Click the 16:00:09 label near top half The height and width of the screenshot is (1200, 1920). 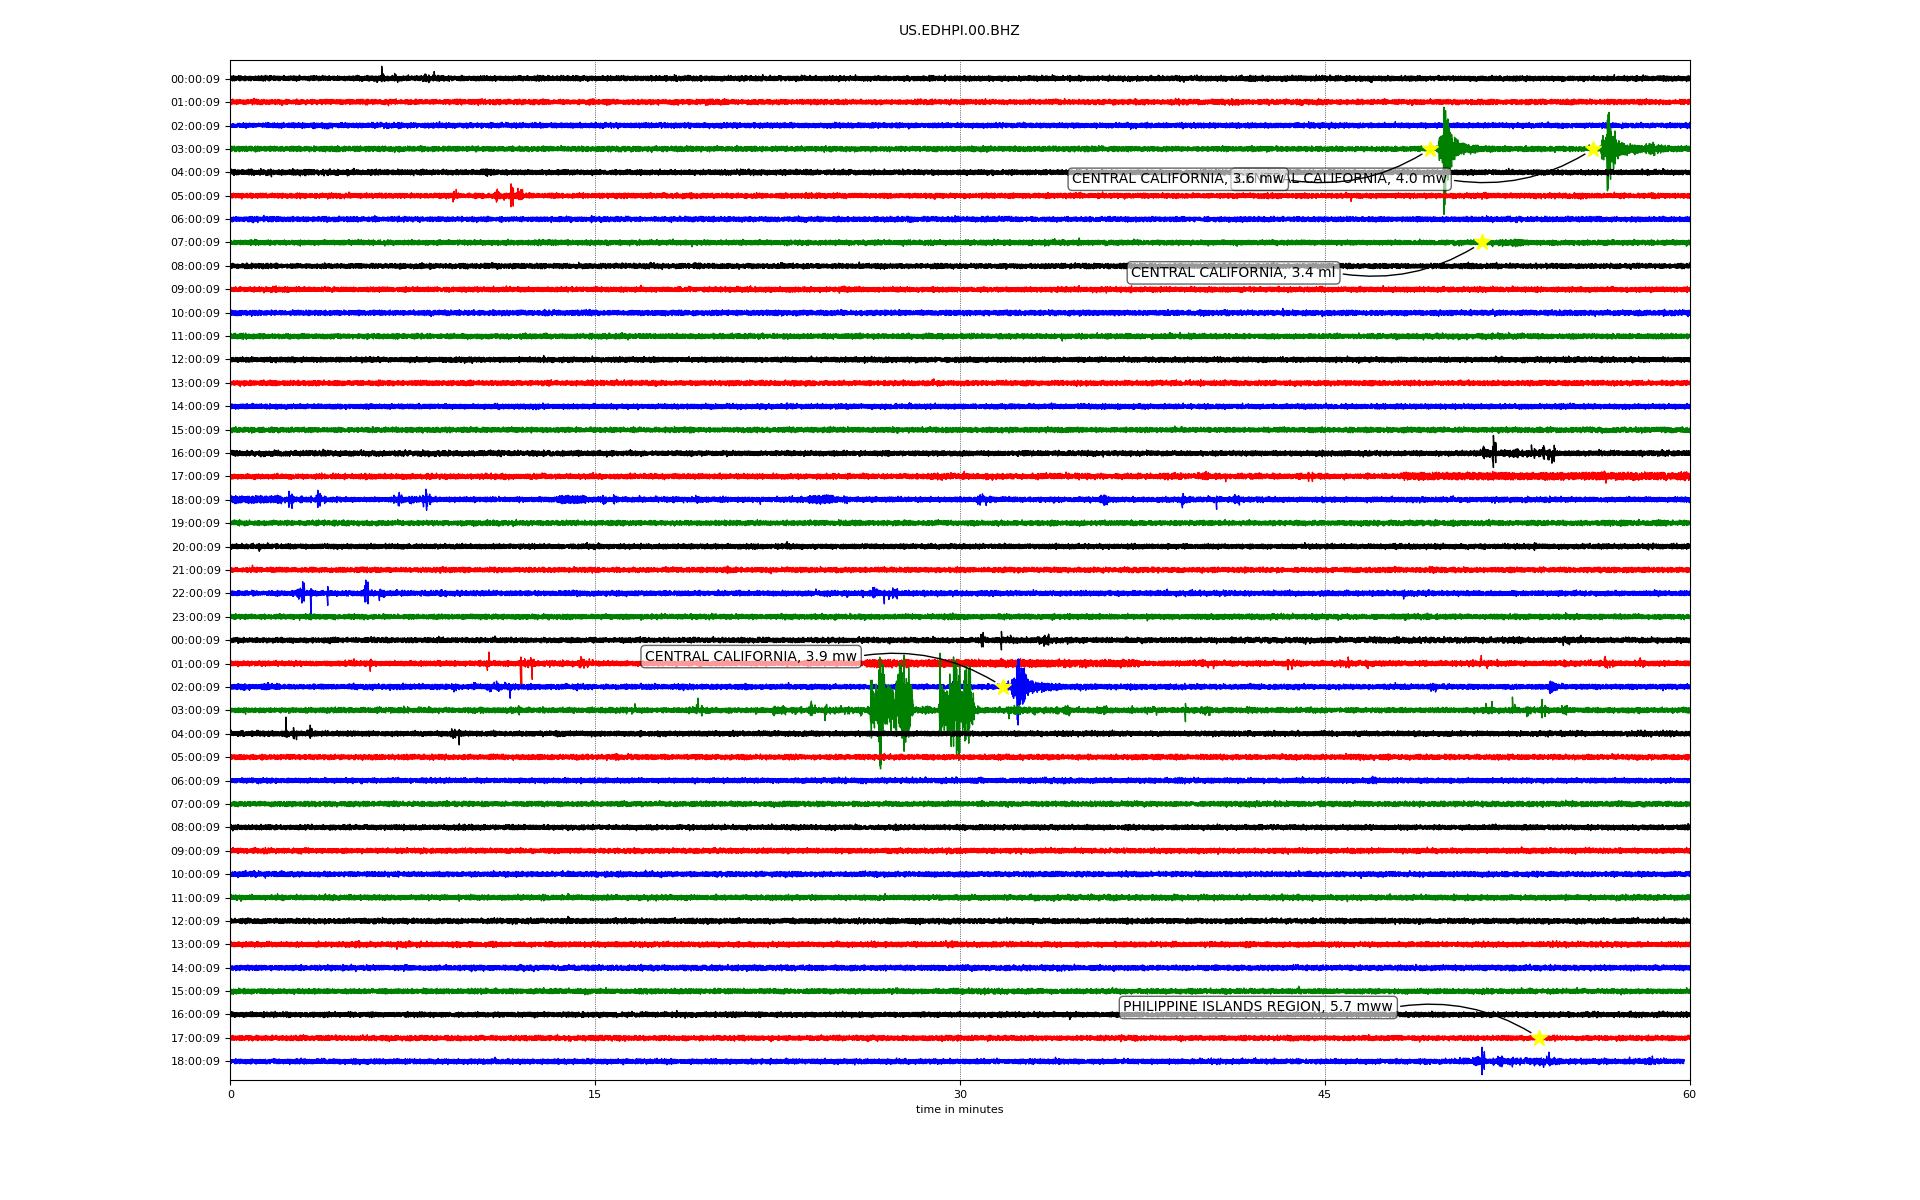point(195,454)
